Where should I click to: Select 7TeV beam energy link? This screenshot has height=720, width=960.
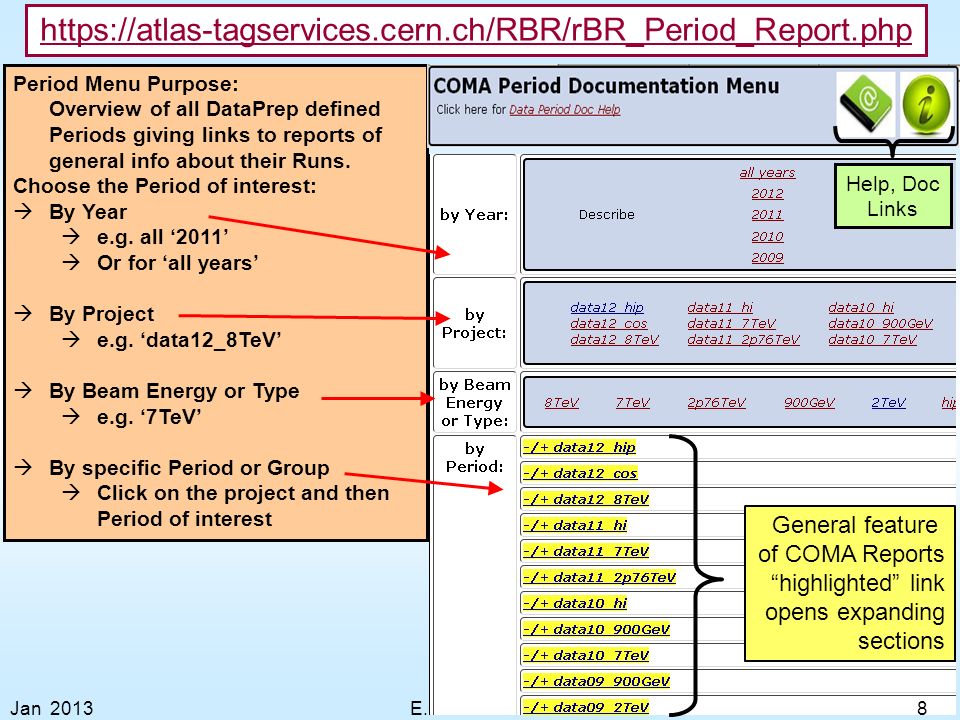point(632,403)
